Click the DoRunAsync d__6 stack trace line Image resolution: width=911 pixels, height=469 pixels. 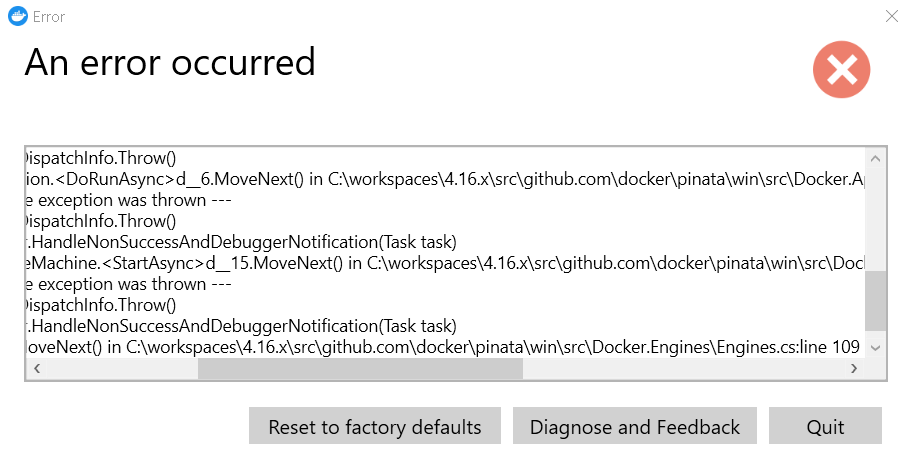pos(440,178)
